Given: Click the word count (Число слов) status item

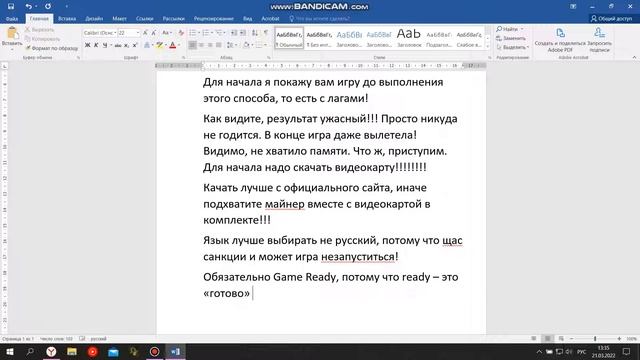Looking at the screenshot, I should (x=56, y=339).
